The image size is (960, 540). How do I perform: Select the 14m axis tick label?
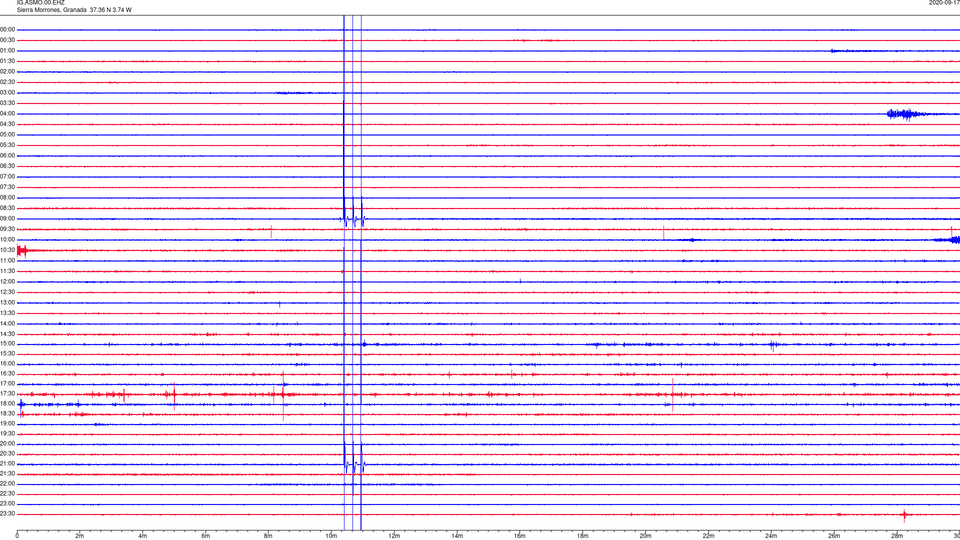[457, 536]
